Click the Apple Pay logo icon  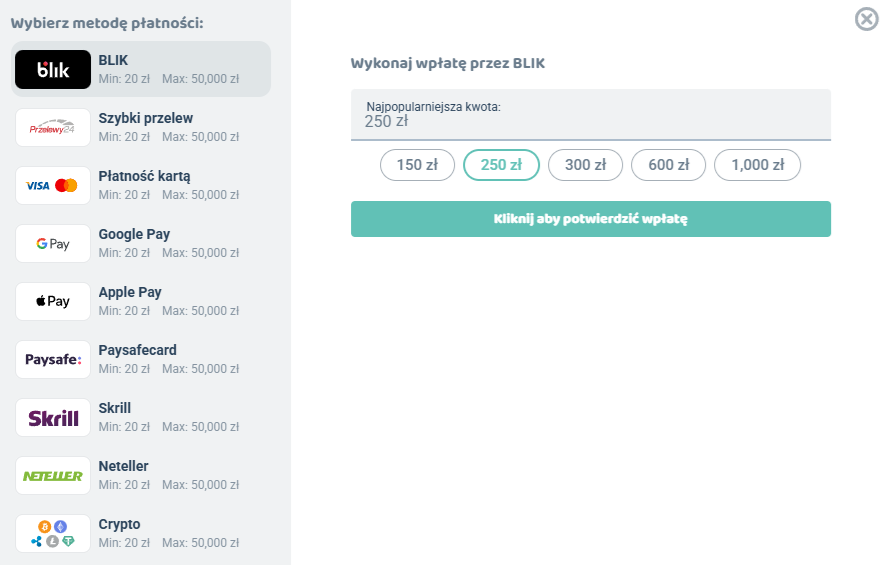click(x=53, y=302)
